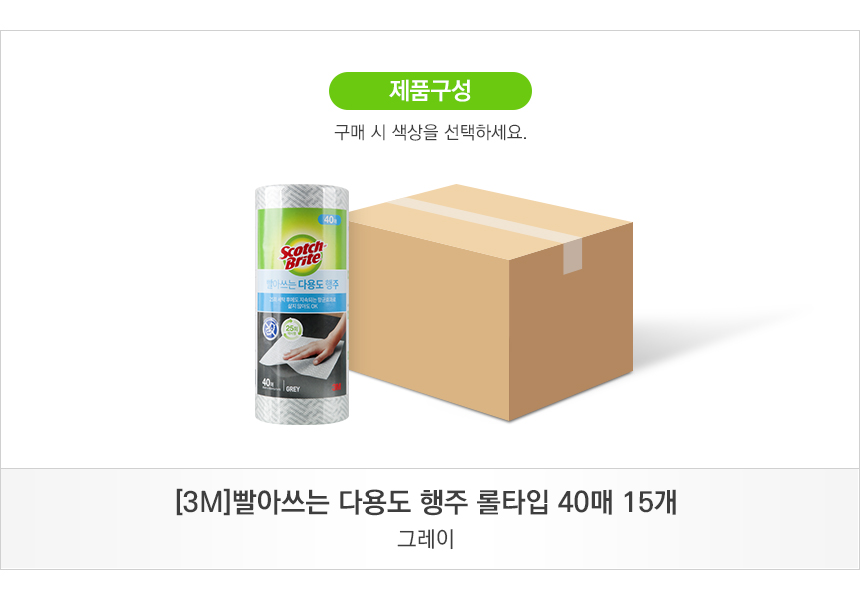Click the blue antibacterial banner on the roll
This screenshot has height=600, width=860.
point(303,302)
